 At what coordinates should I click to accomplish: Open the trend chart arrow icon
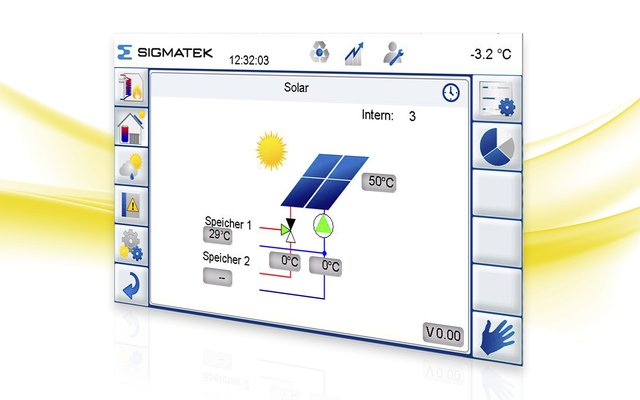(355, 54)
